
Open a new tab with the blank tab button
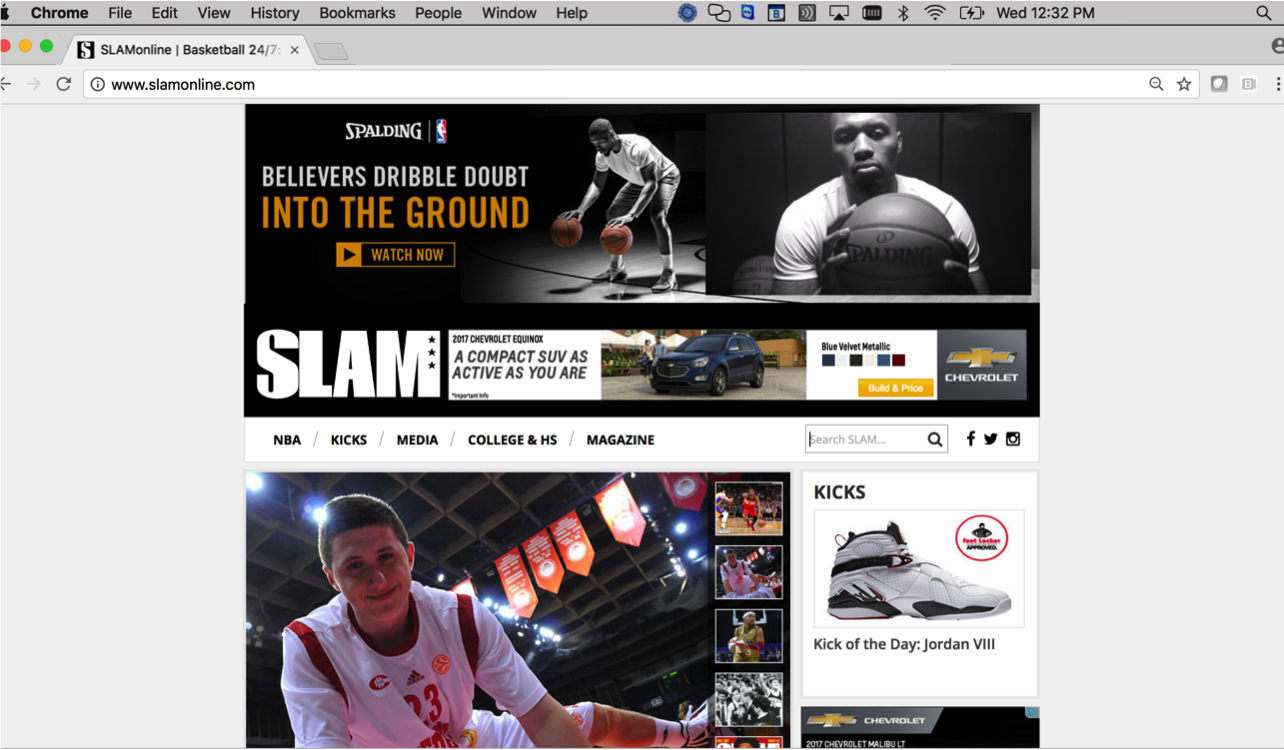(x=331, y=51)
